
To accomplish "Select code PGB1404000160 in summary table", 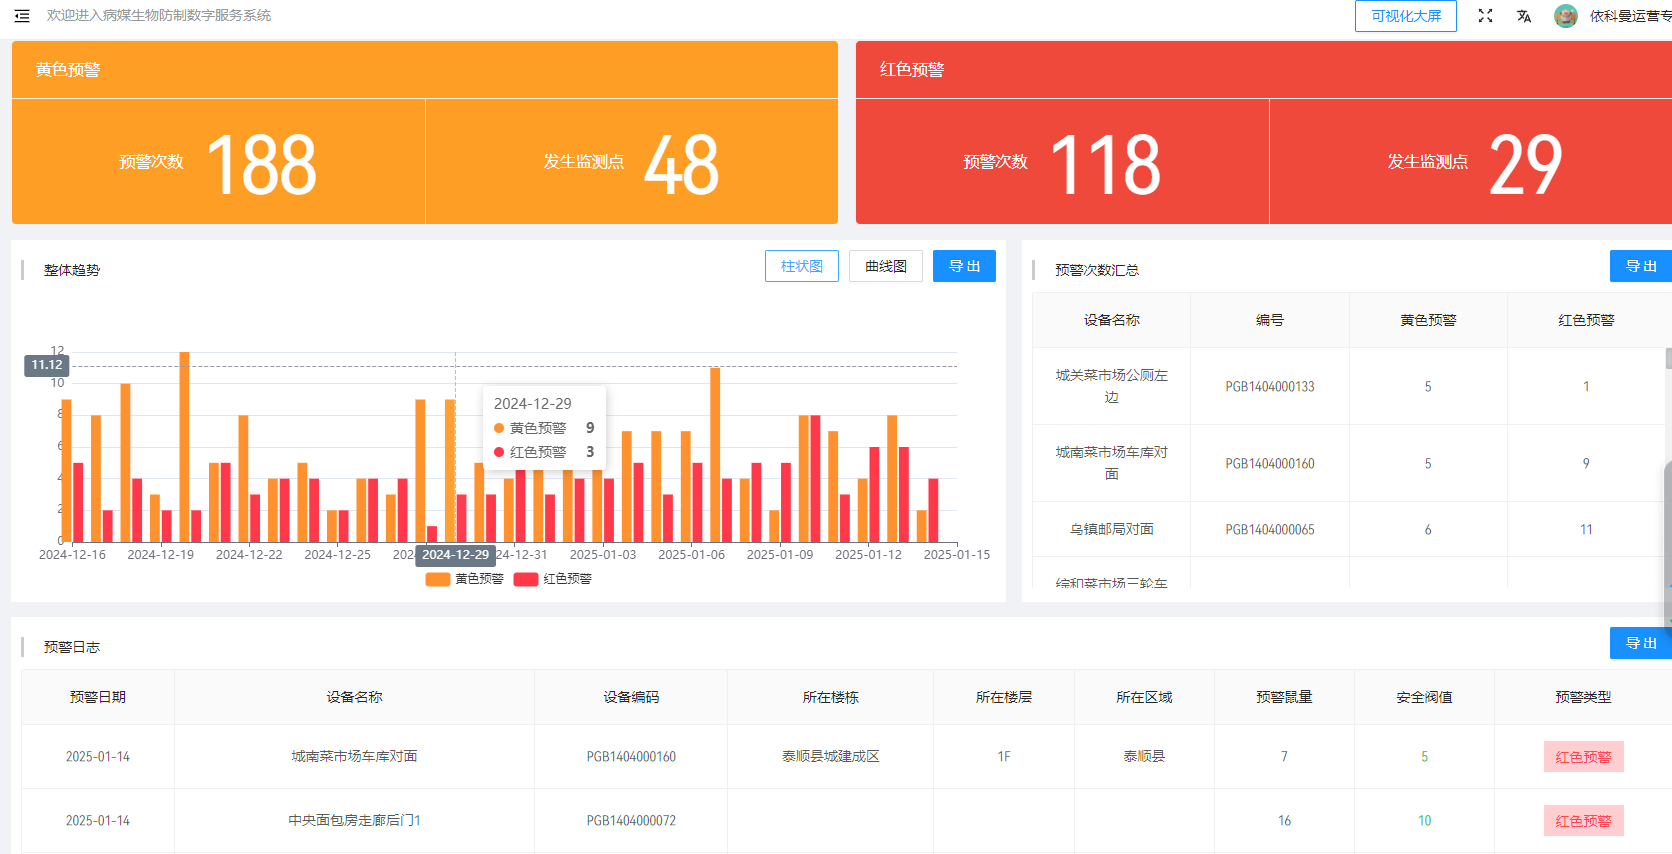I will coord(1270,464).
